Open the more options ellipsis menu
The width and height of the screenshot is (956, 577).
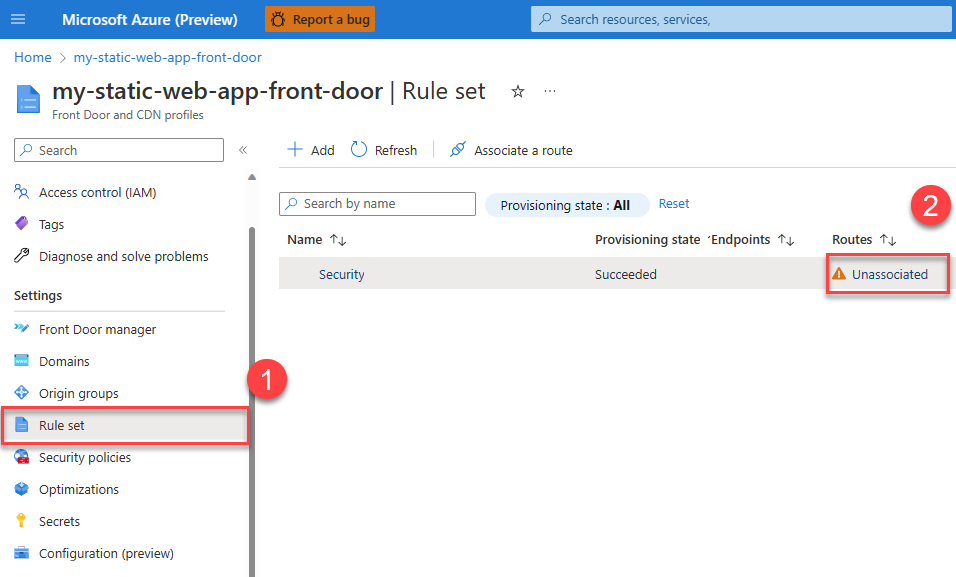pos(549,91)
